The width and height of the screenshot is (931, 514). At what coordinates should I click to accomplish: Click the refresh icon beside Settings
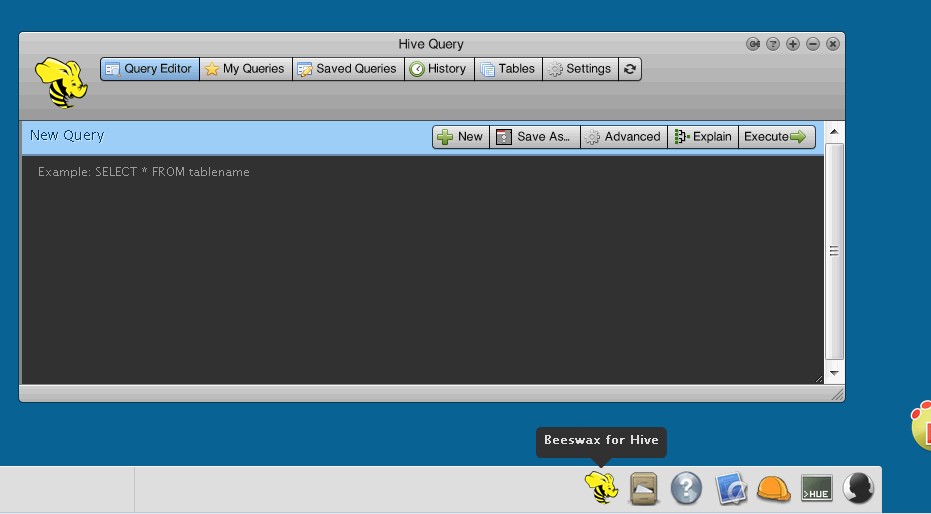tap(630, 69)
